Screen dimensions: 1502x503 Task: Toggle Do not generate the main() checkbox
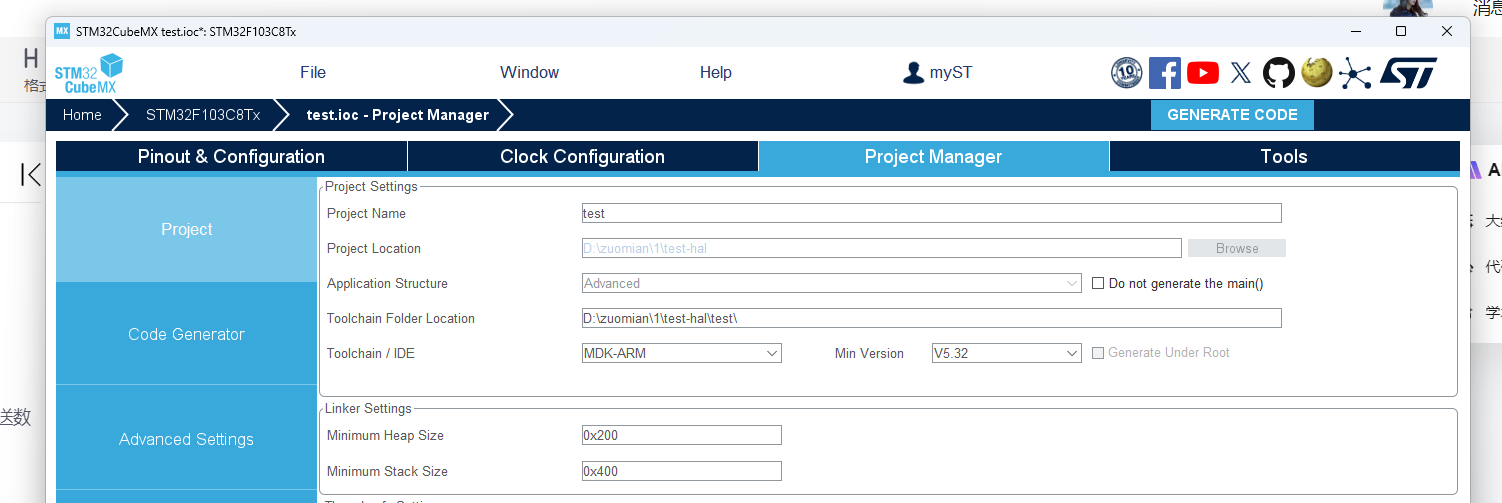tap(1098, 283)
